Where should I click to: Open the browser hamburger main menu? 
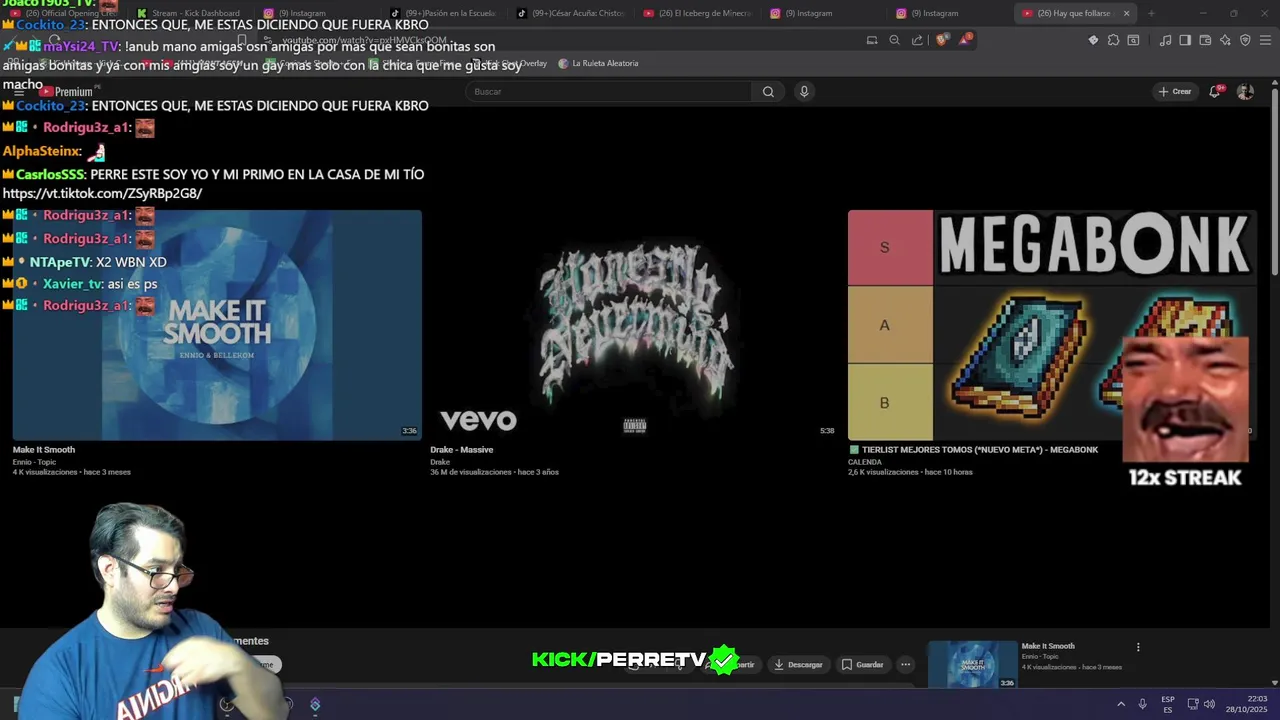pos(1265,40)
